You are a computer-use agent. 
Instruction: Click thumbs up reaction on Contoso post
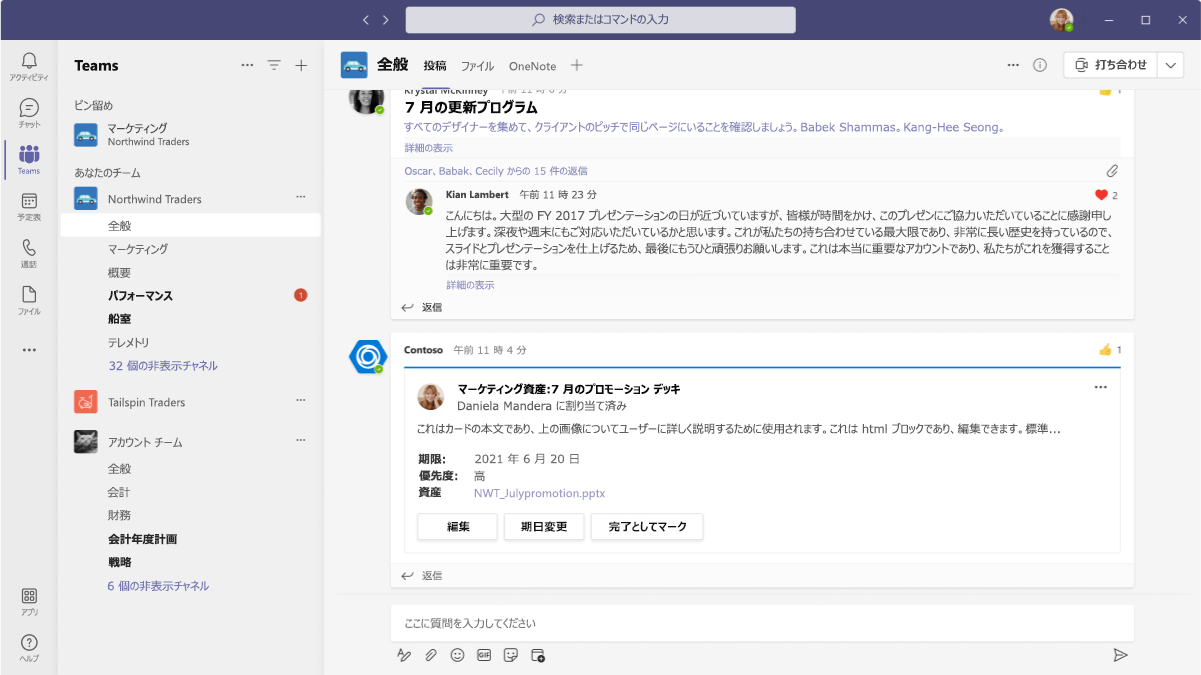click(x=1105, y=350)
